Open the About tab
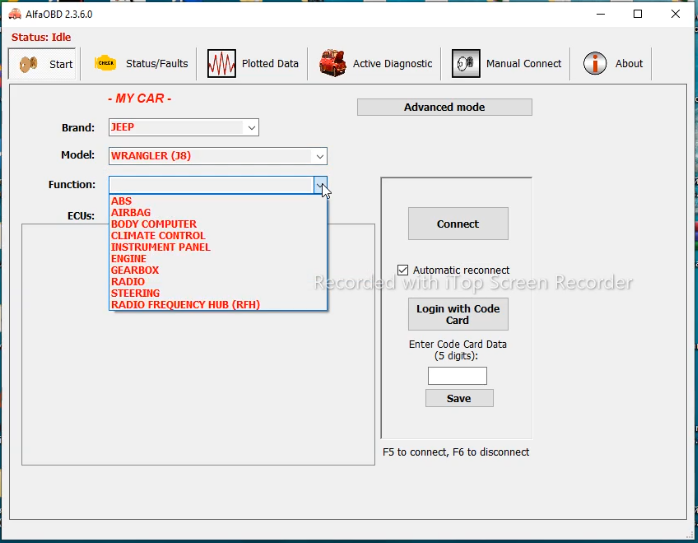Viewport: 698px width, 543px height. [613, 64]
